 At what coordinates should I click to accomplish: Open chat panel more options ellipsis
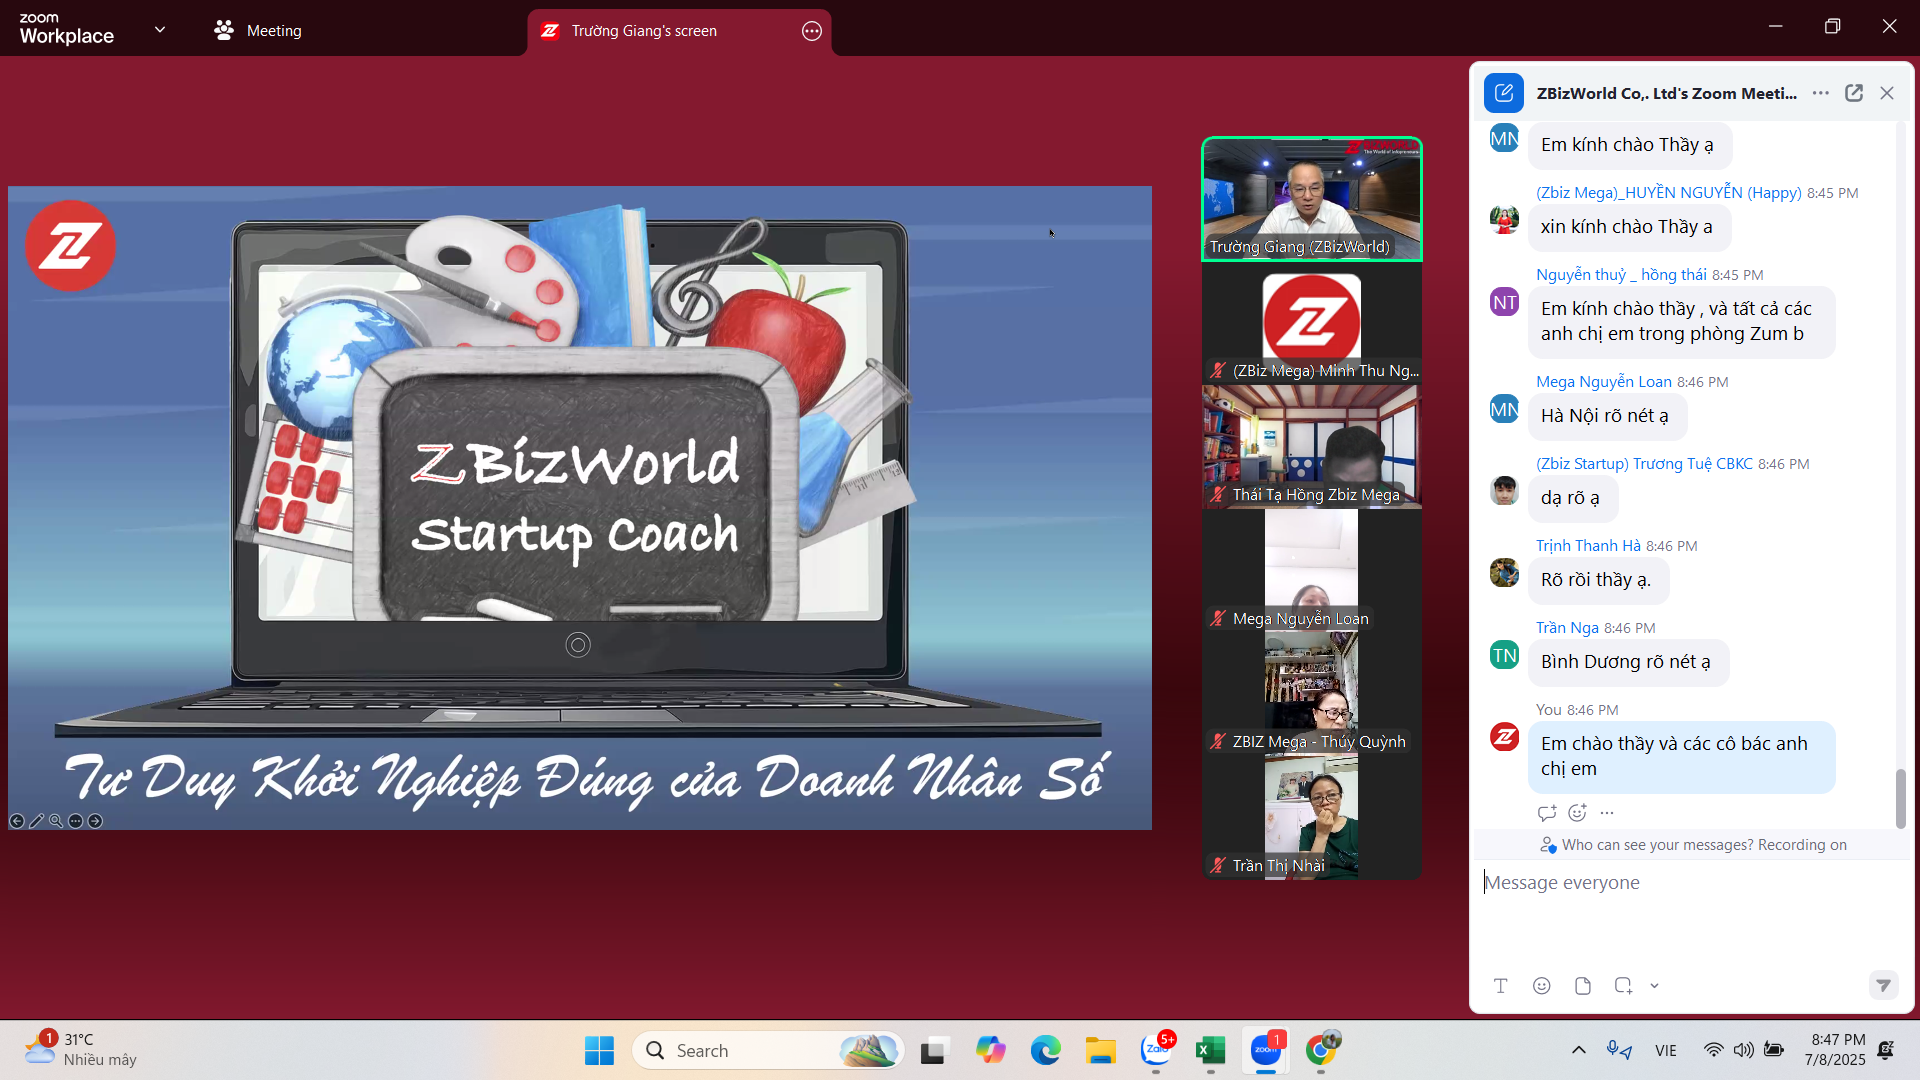click(1821, 93)
